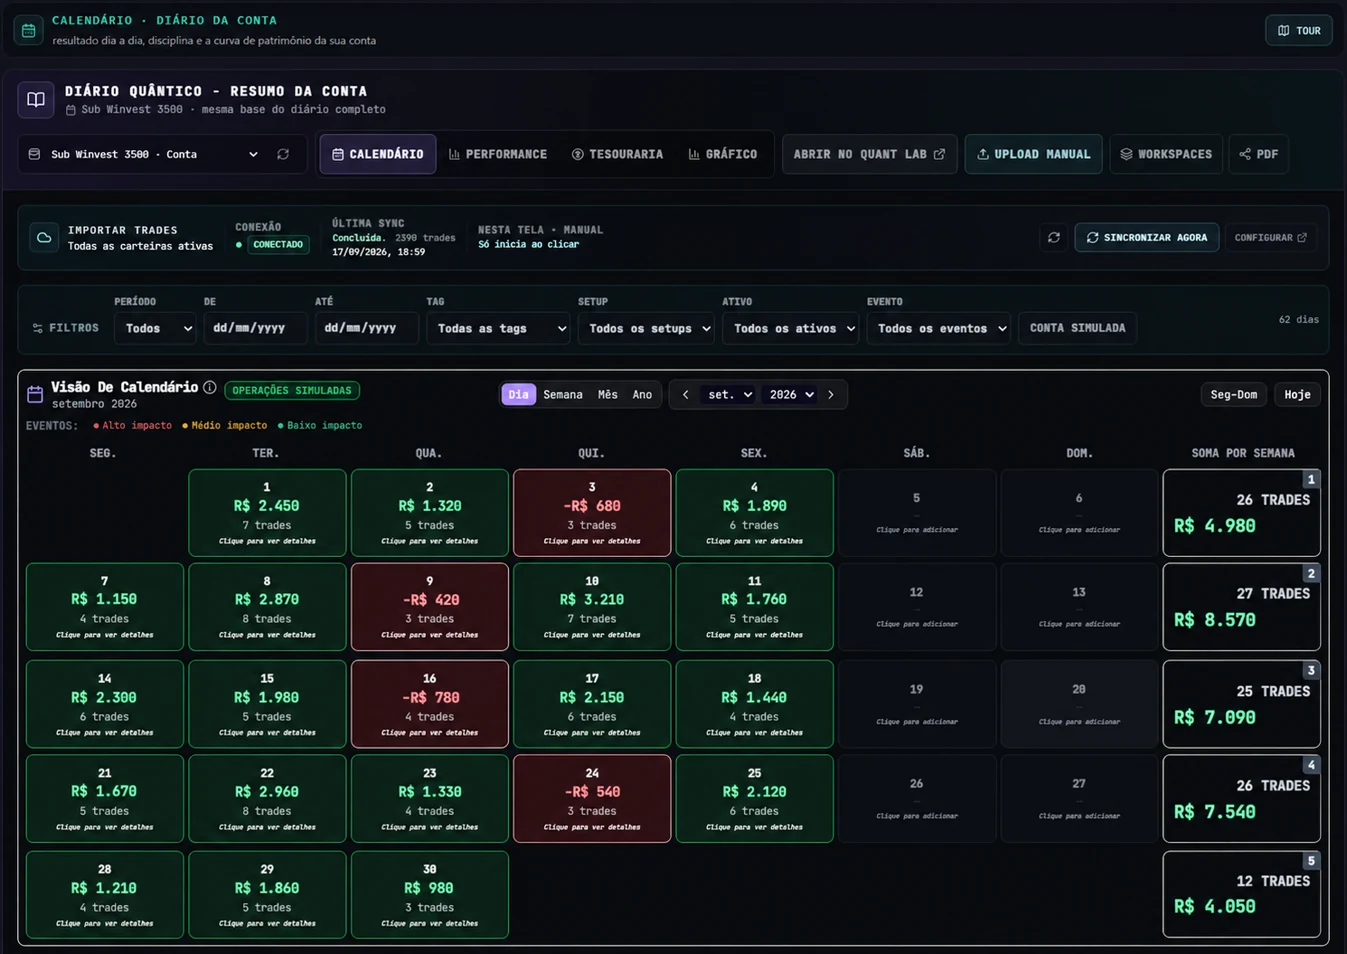
Task: Click the calendar icon in the top header
Action: pos(28,30)
